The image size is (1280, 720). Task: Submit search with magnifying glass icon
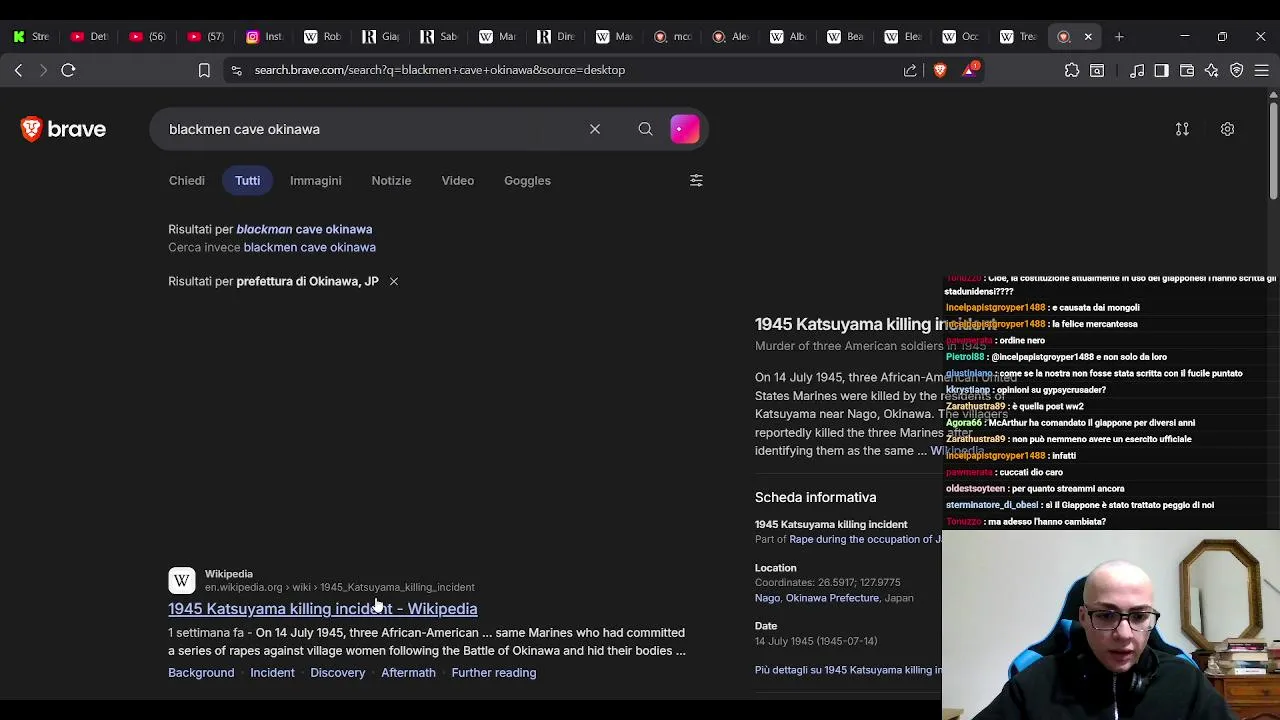point(645,129)
